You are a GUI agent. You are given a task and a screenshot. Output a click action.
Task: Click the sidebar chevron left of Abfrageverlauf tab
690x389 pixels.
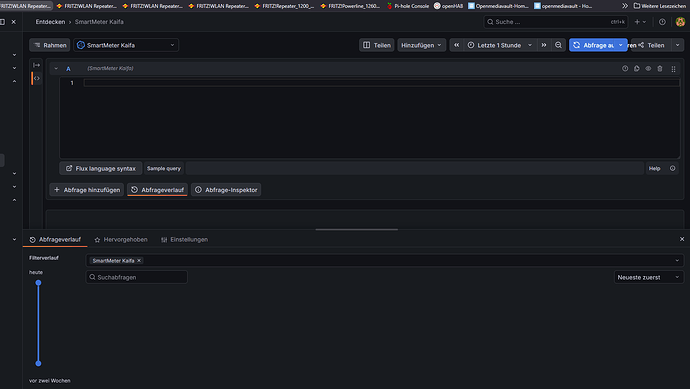pyautogui.click(x=14, y=239)
